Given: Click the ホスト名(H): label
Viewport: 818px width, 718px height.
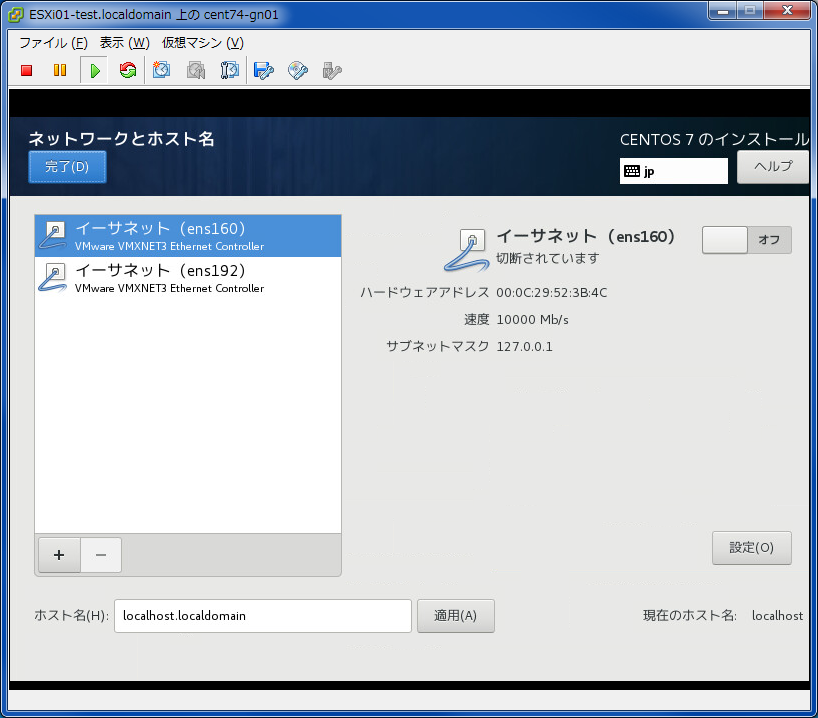Looking at the screenshot, I should click(71, 616).
